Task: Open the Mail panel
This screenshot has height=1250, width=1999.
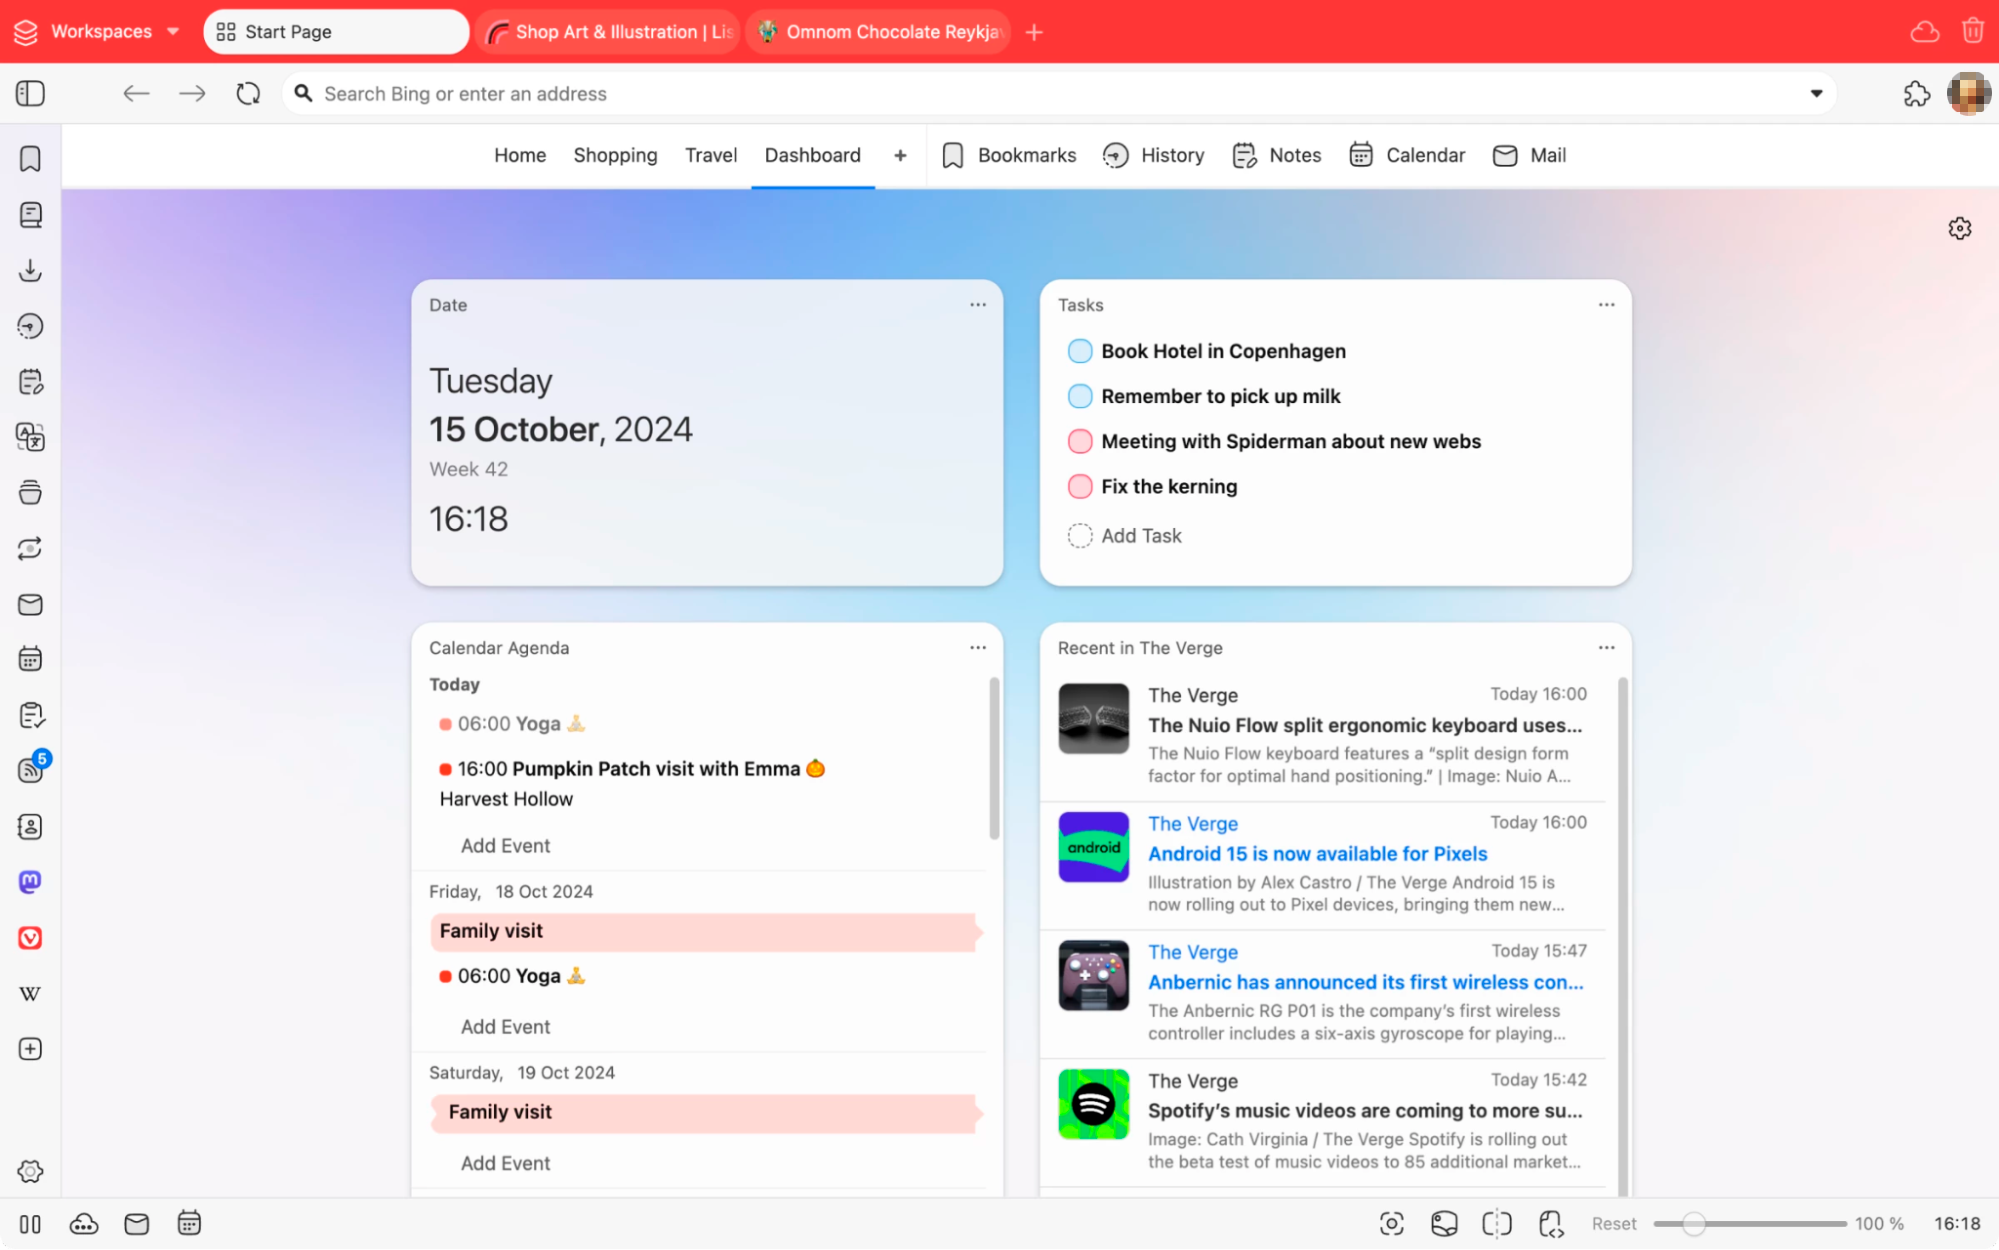Action: 1529,156
